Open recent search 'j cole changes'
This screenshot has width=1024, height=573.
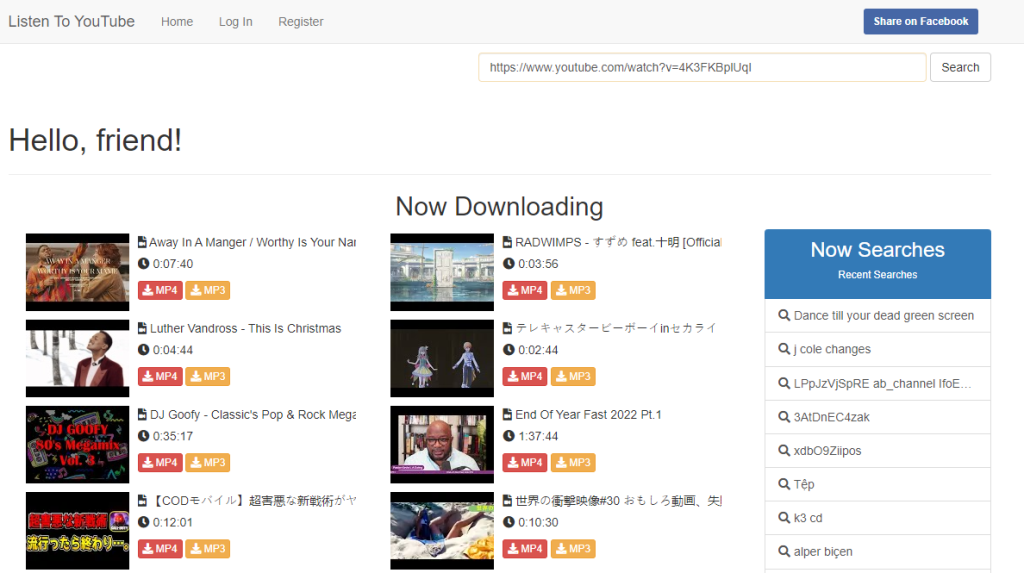coord(832,349)
